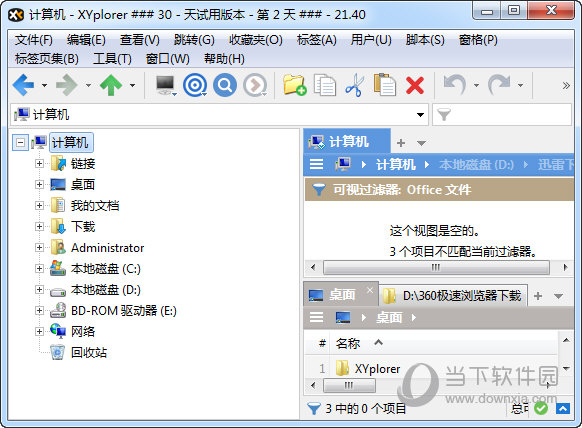Click 本地磁盘 (D:) breadcrumb segment
The height and width of the screenshot is (428, 582).
[476, 164]
